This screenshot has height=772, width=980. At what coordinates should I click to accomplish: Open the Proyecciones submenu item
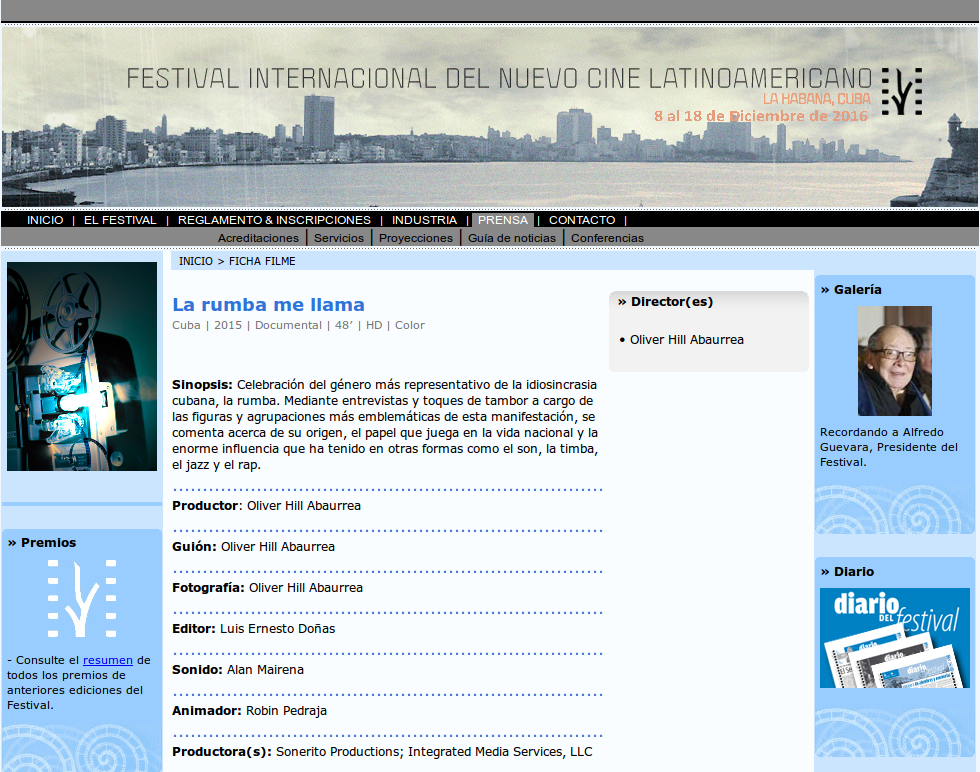pyautogui.click(x=415, y=237)
